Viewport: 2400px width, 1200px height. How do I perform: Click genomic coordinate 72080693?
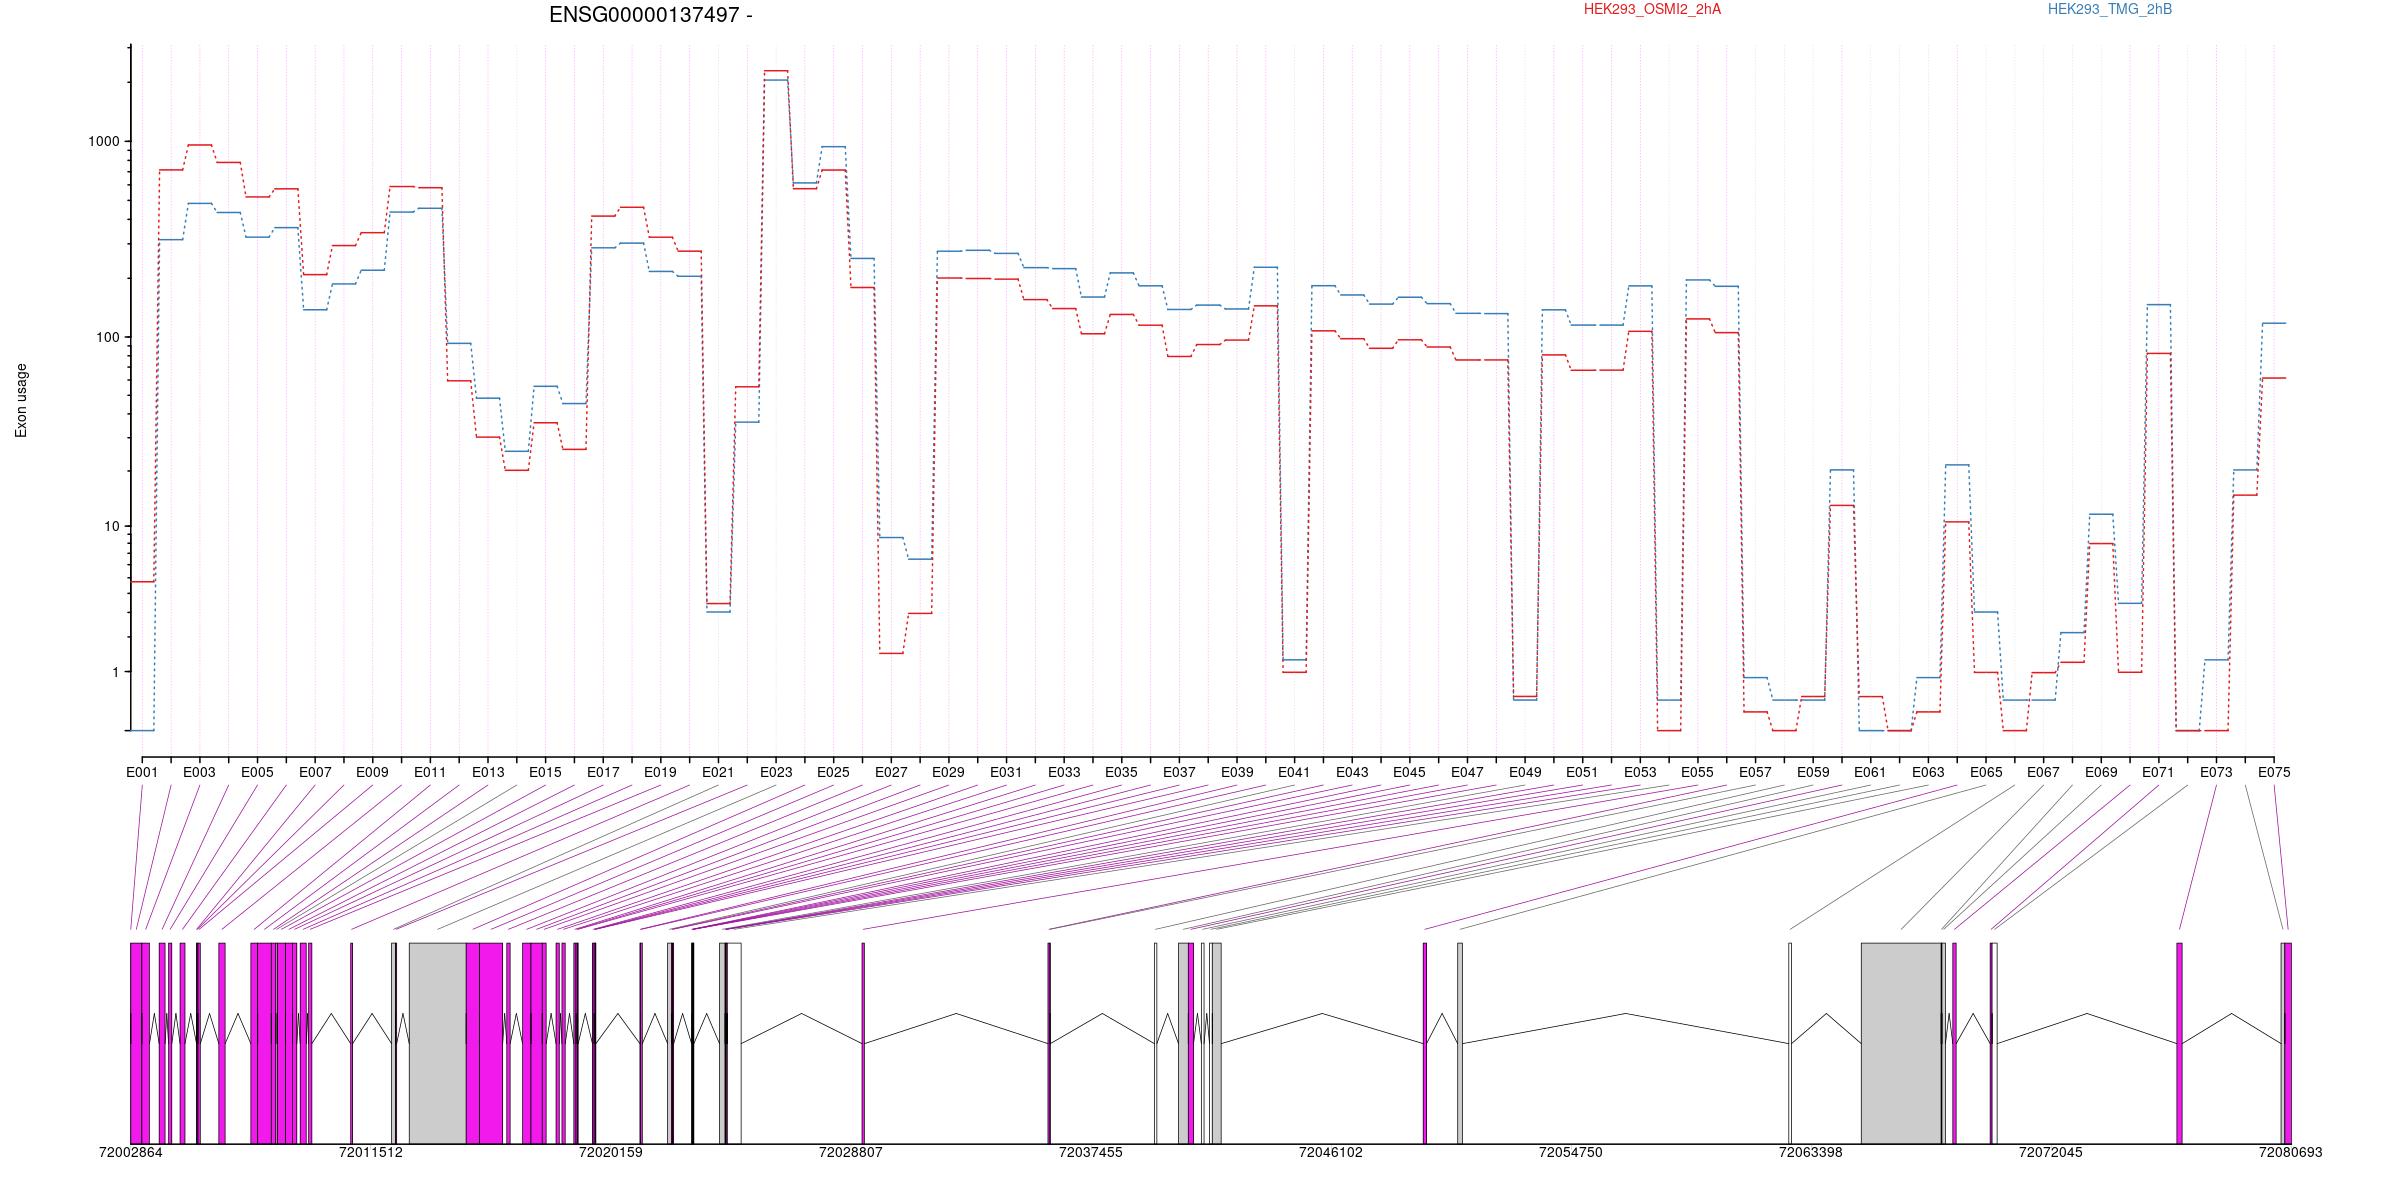[2290, 1152]
